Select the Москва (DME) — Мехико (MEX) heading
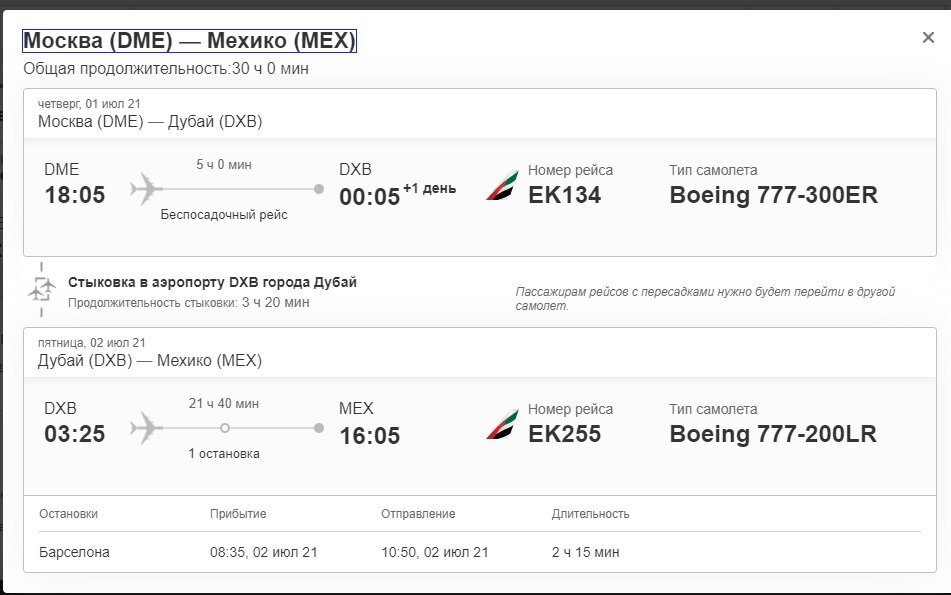 [189, 41]
